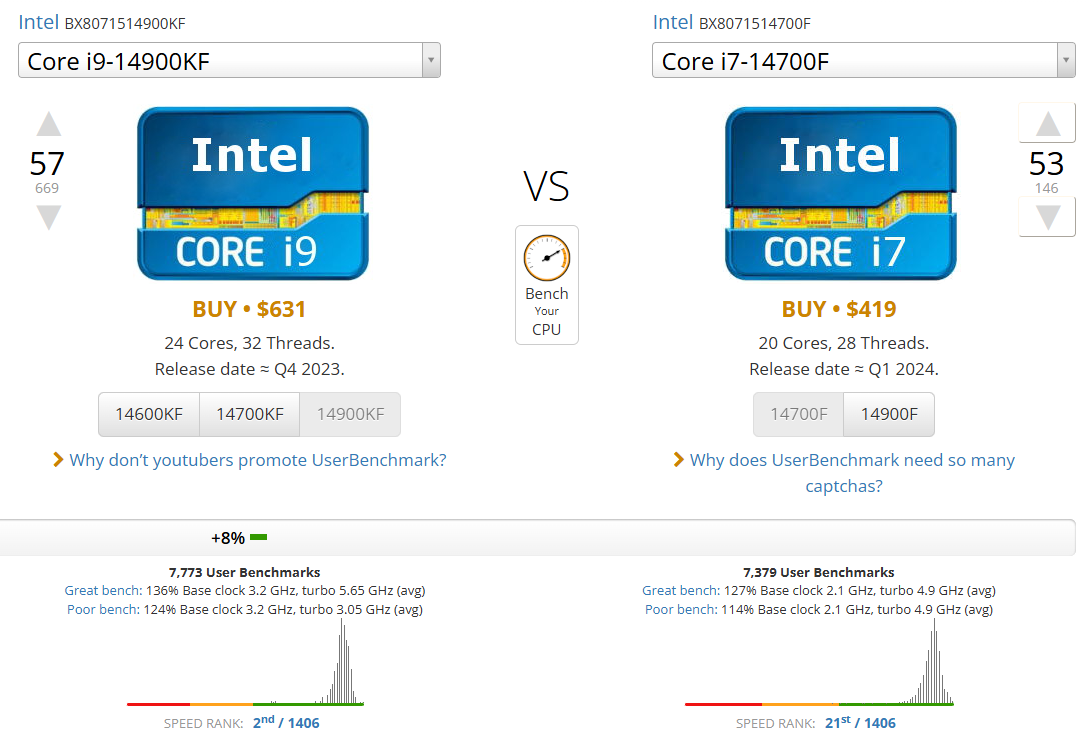
Task: Click the Intel Core i9 chip image
Action: pyautogui.click(x=253, y=193)
